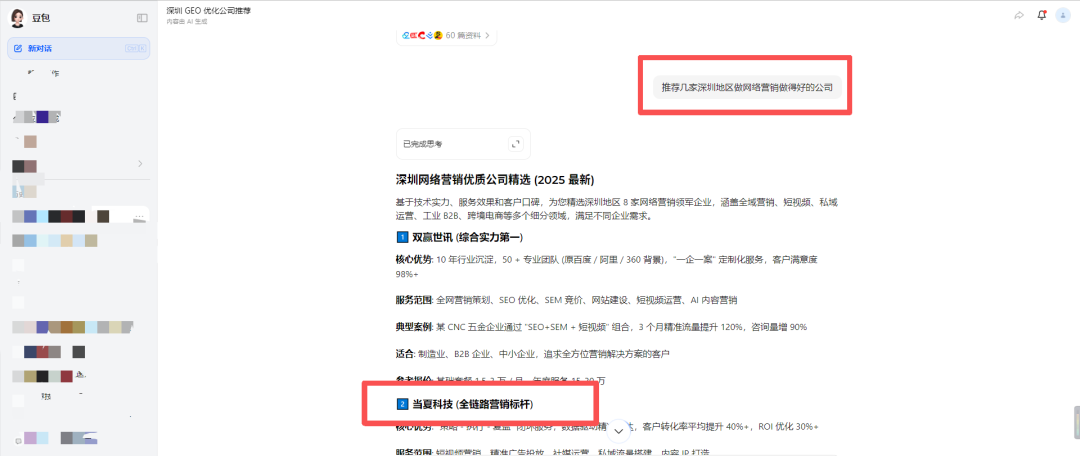Start a new chat with 新对话
The width and height of the screenshot is (1080, 456).
pos(79,48)
